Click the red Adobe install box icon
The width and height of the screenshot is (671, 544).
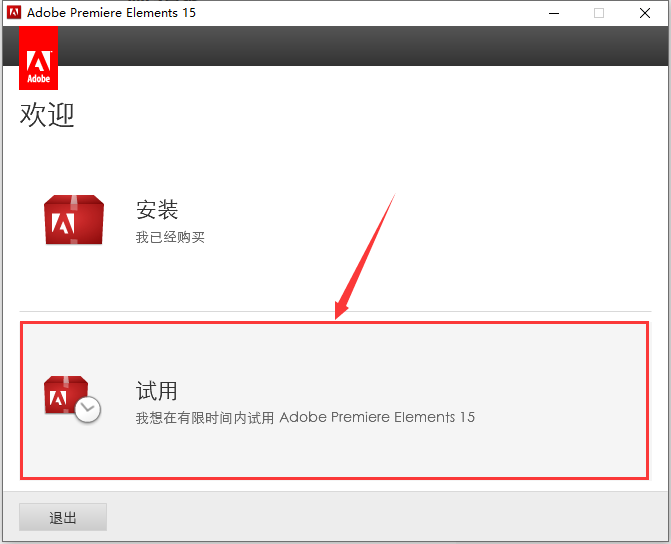click(x=74, y=220)
